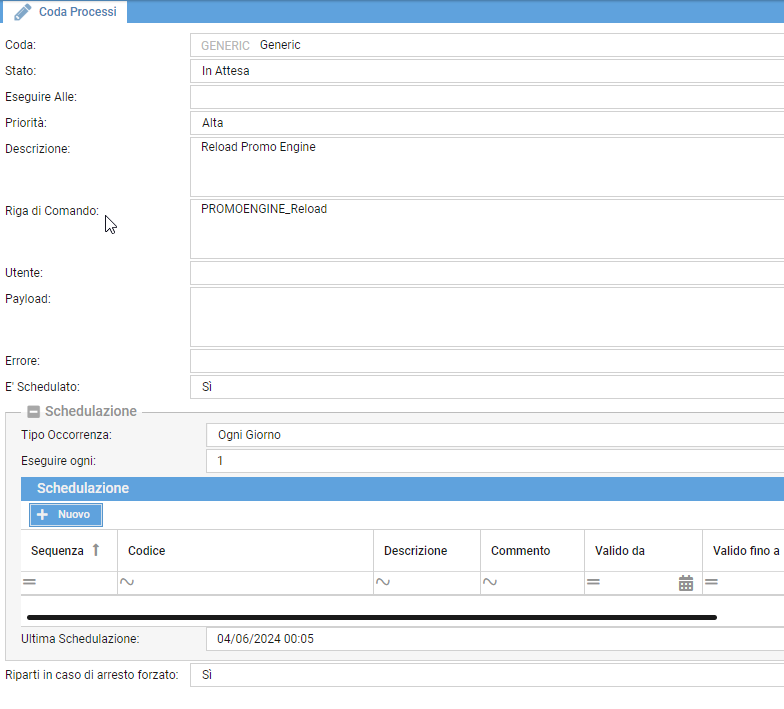The image size is (784, 709).
Task: Open the Priorità field showing Alta
Action: [486, 123]
